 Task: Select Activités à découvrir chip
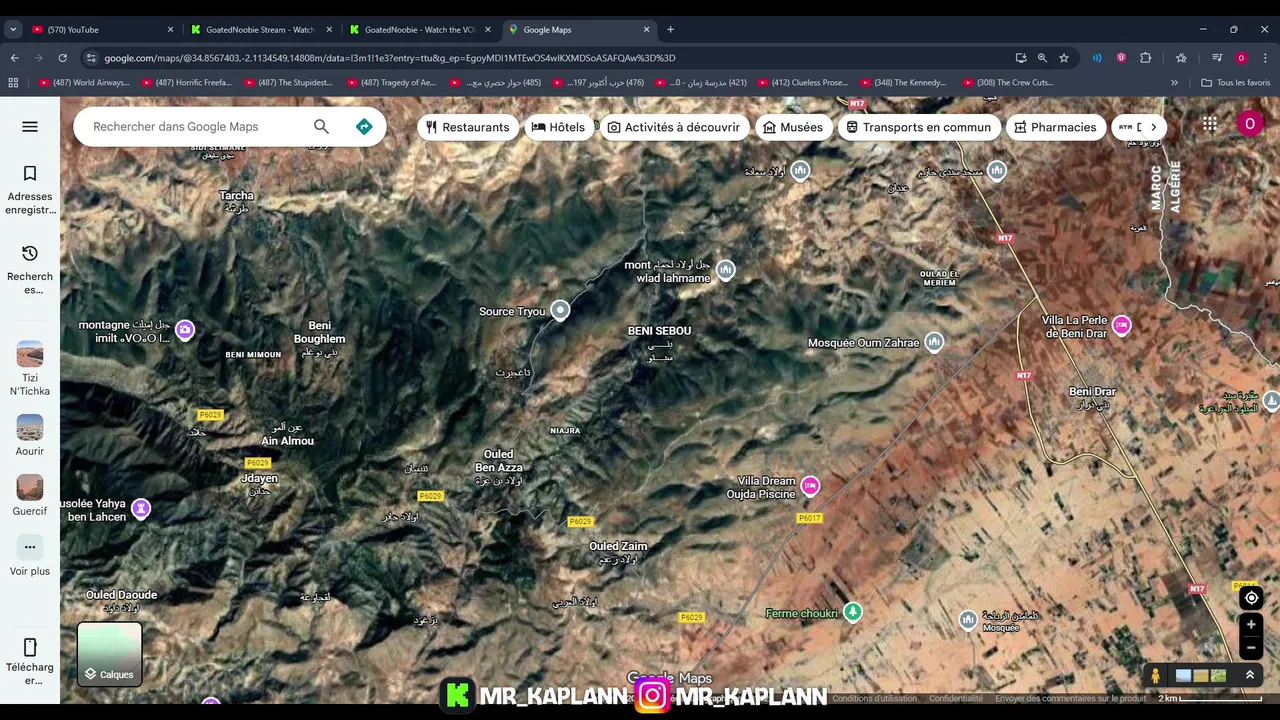[674, 127]
